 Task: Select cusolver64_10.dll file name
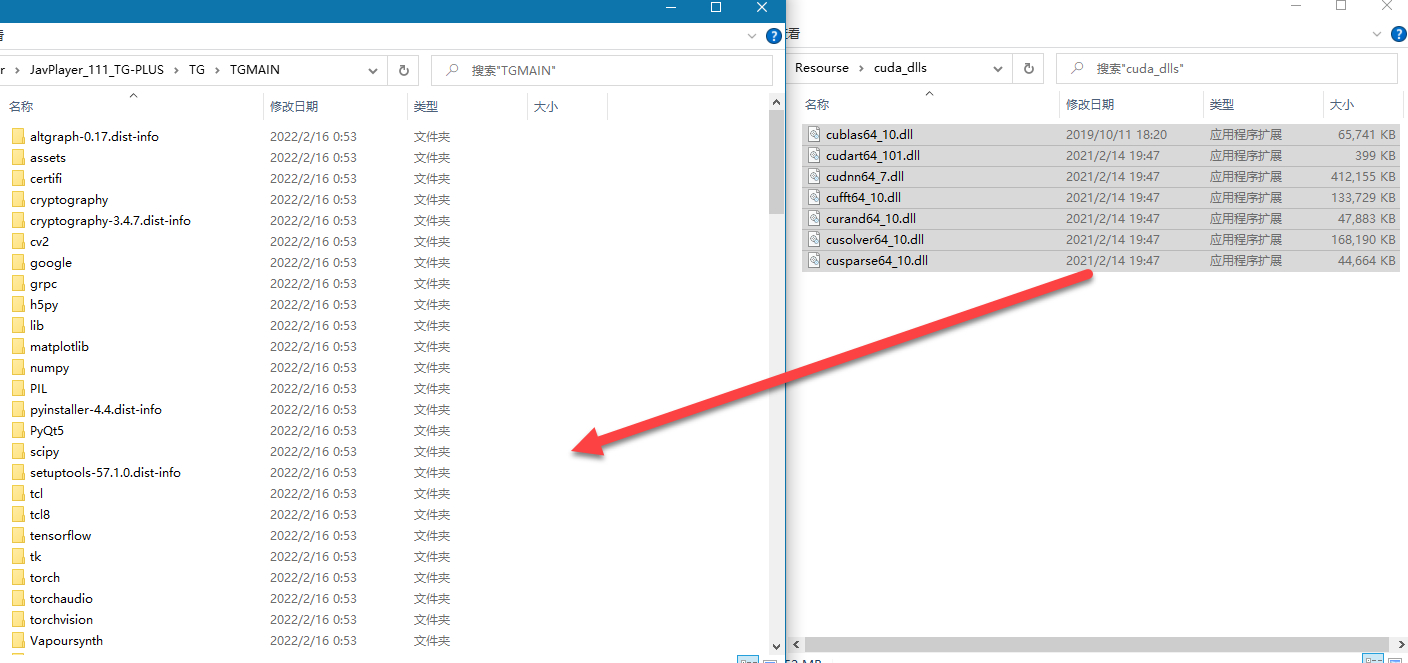tap(875, 239)
